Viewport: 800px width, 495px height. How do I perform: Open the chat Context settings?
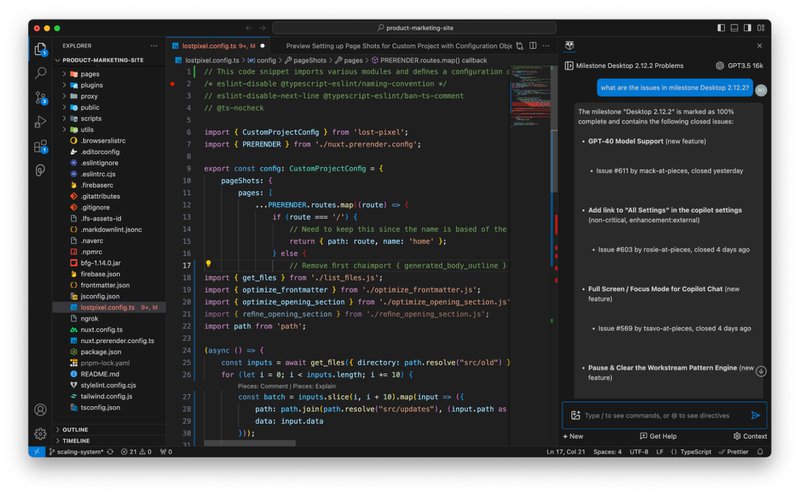tap(750, 437)
